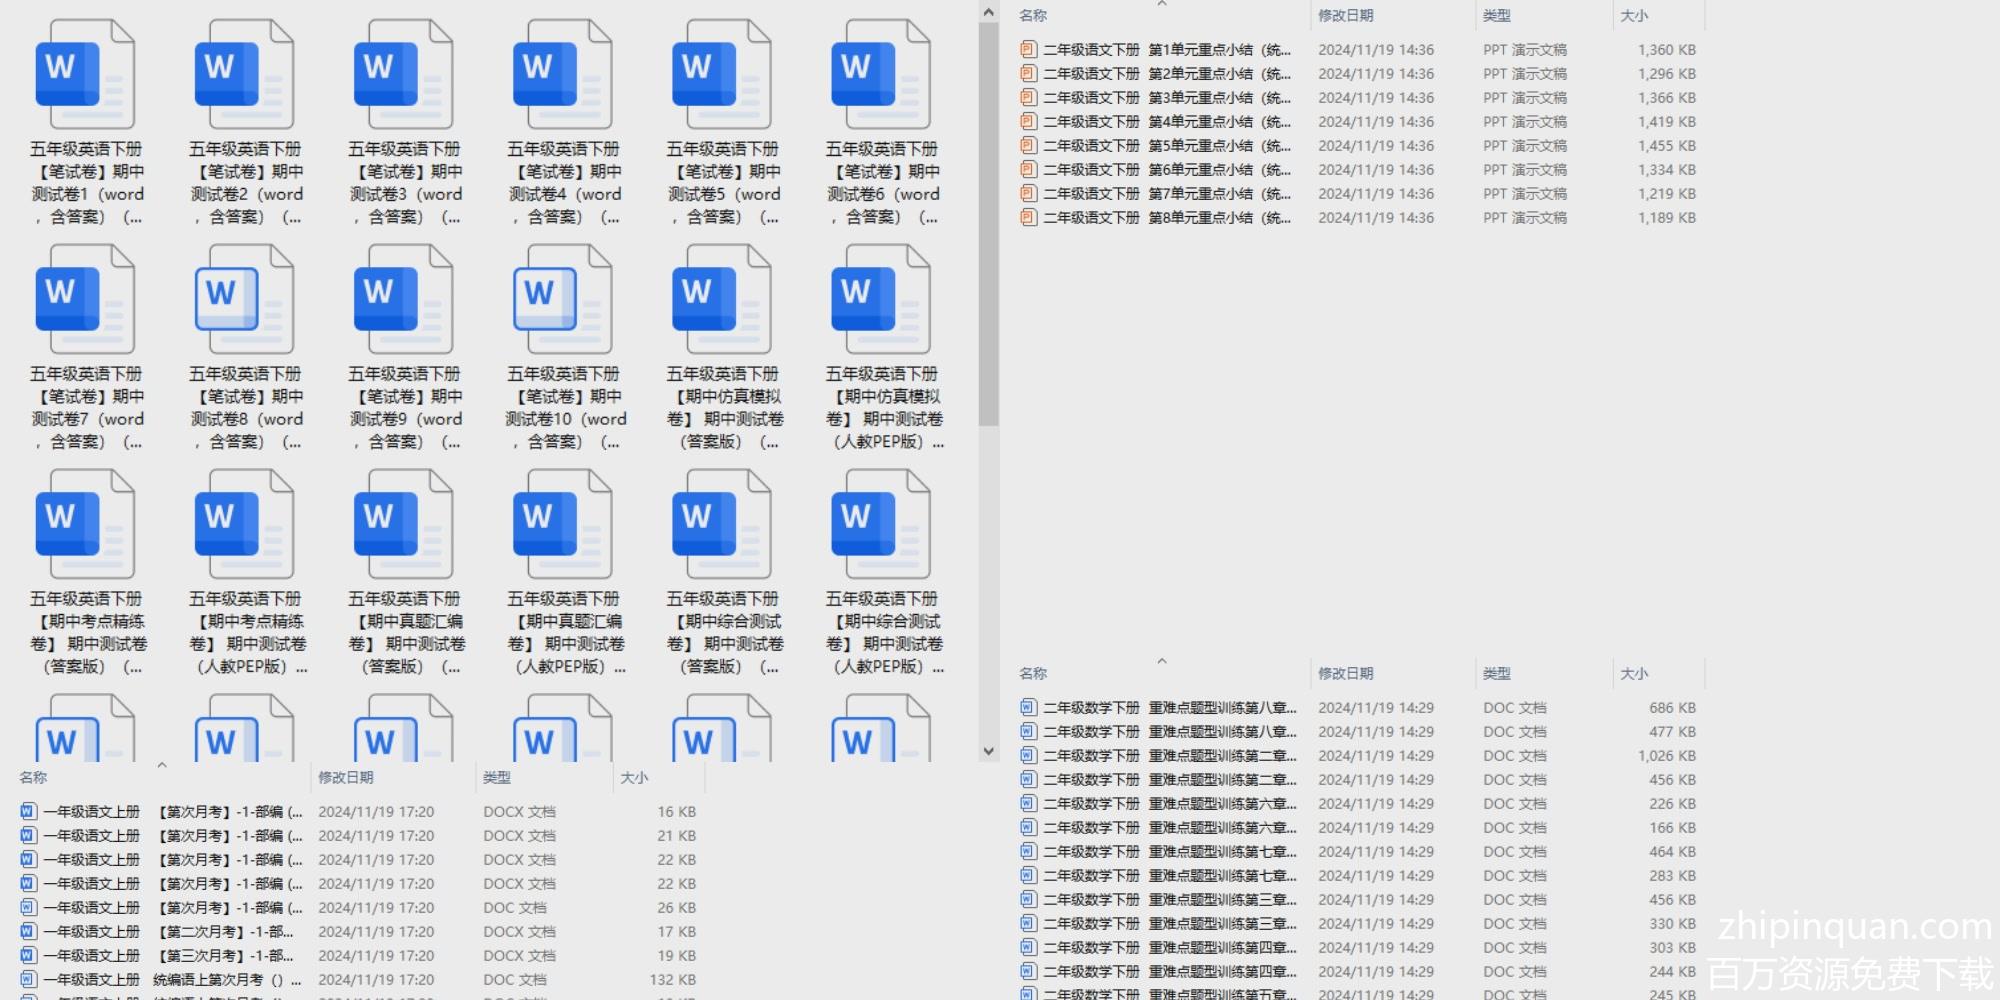Click the 期中测试卷10 Word file icon
This screenshot has width=2000, height=1000.
click(563, 300)
